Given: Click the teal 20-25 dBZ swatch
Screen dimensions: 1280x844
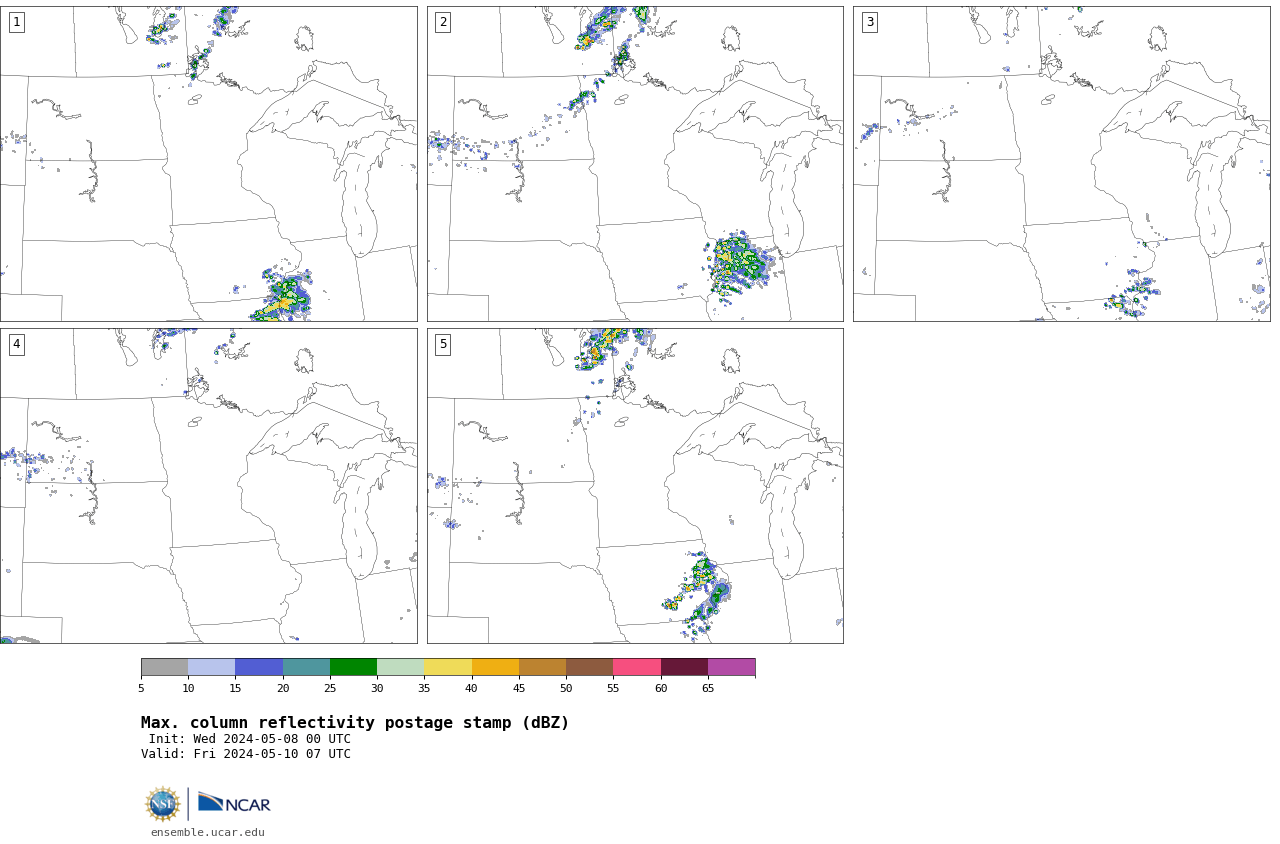Looking at the screenshot, I should tap(306, 667).
